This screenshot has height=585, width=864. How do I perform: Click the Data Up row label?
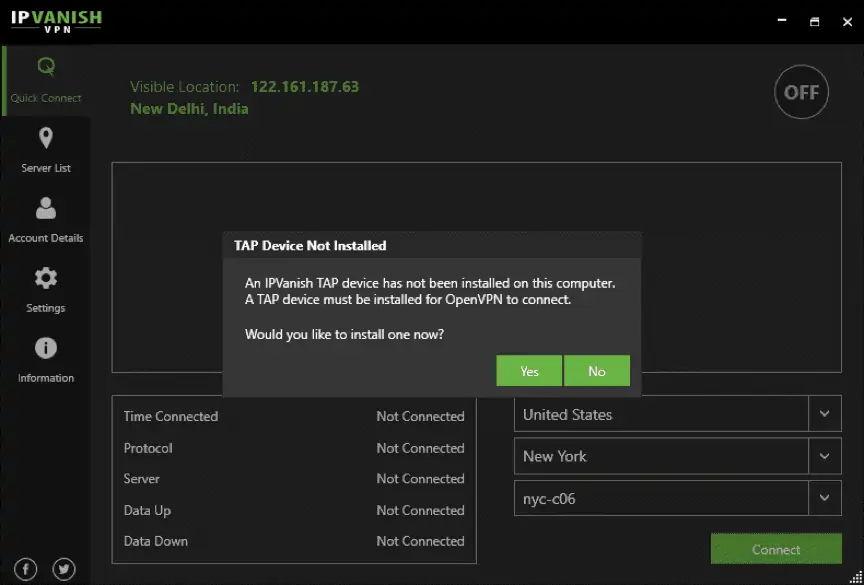coord(147,511)
